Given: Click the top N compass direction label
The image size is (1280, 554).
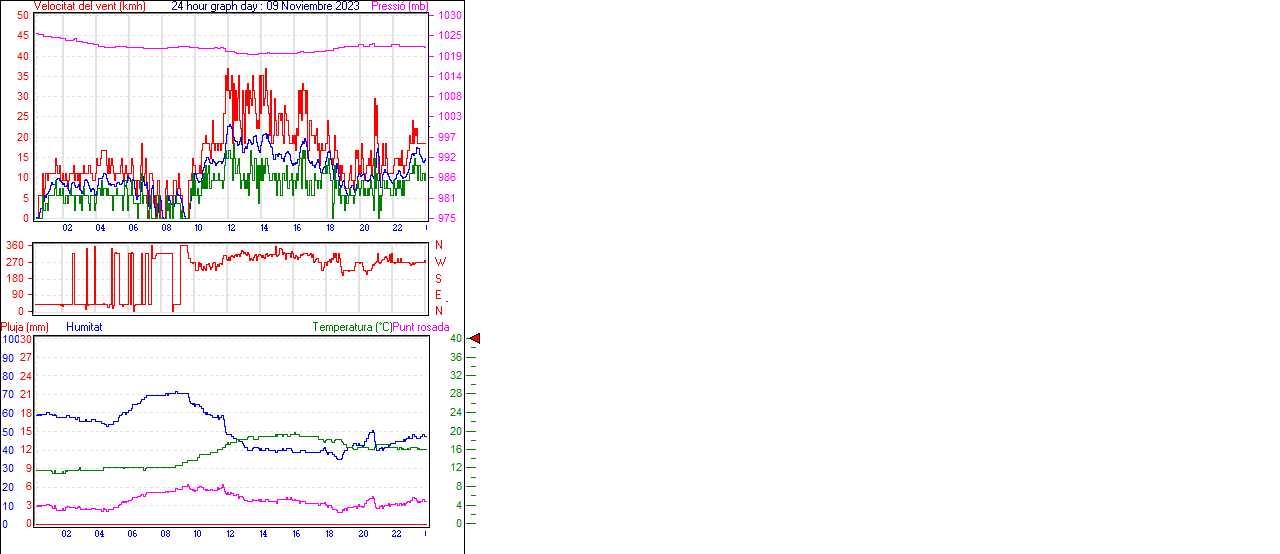Looking at the screenshot, I should pos(439,245).
